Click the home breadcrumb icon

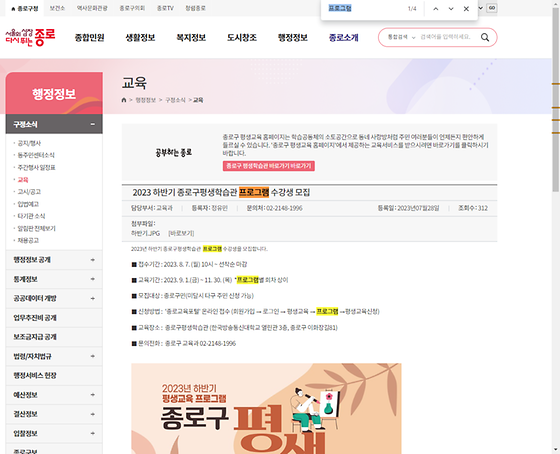coord(124,100)
